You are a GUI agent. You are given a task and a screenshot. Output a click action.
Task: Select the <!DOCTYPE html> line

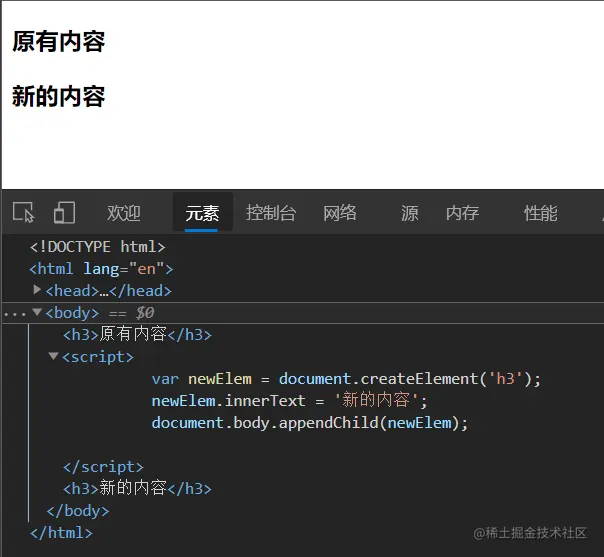point(97,247)
